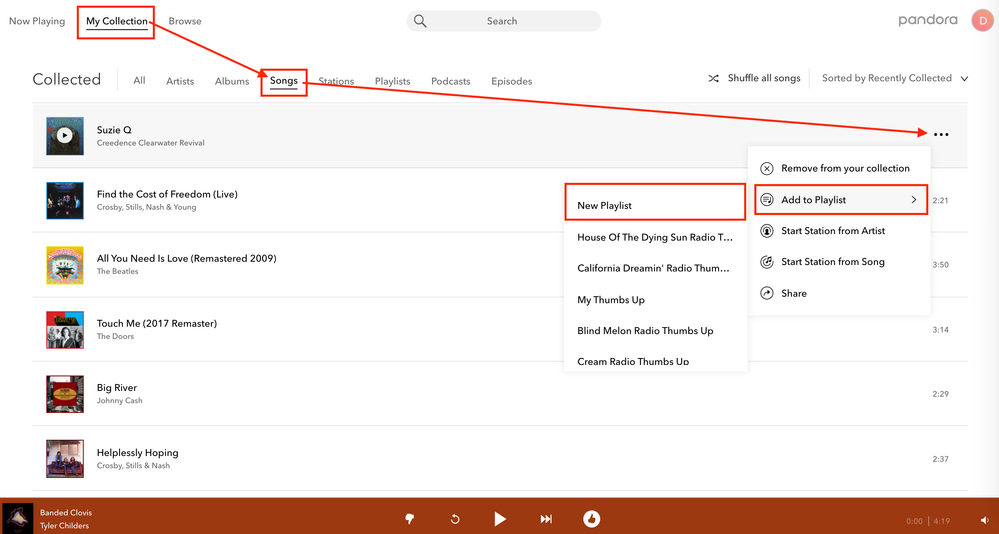The image size is (999, 534).
Task: Select Start Station from Artist
Action: [832, 231]
